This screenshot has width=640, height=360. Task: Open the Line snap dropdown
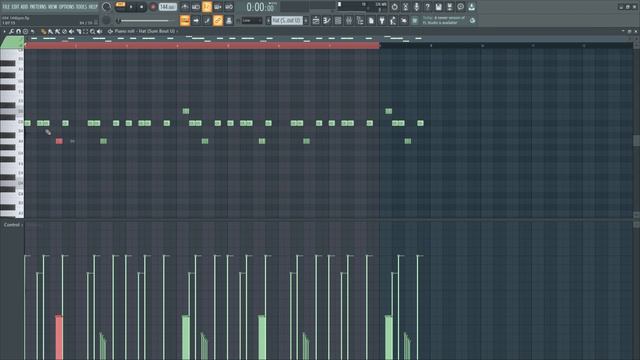point(252,20)
